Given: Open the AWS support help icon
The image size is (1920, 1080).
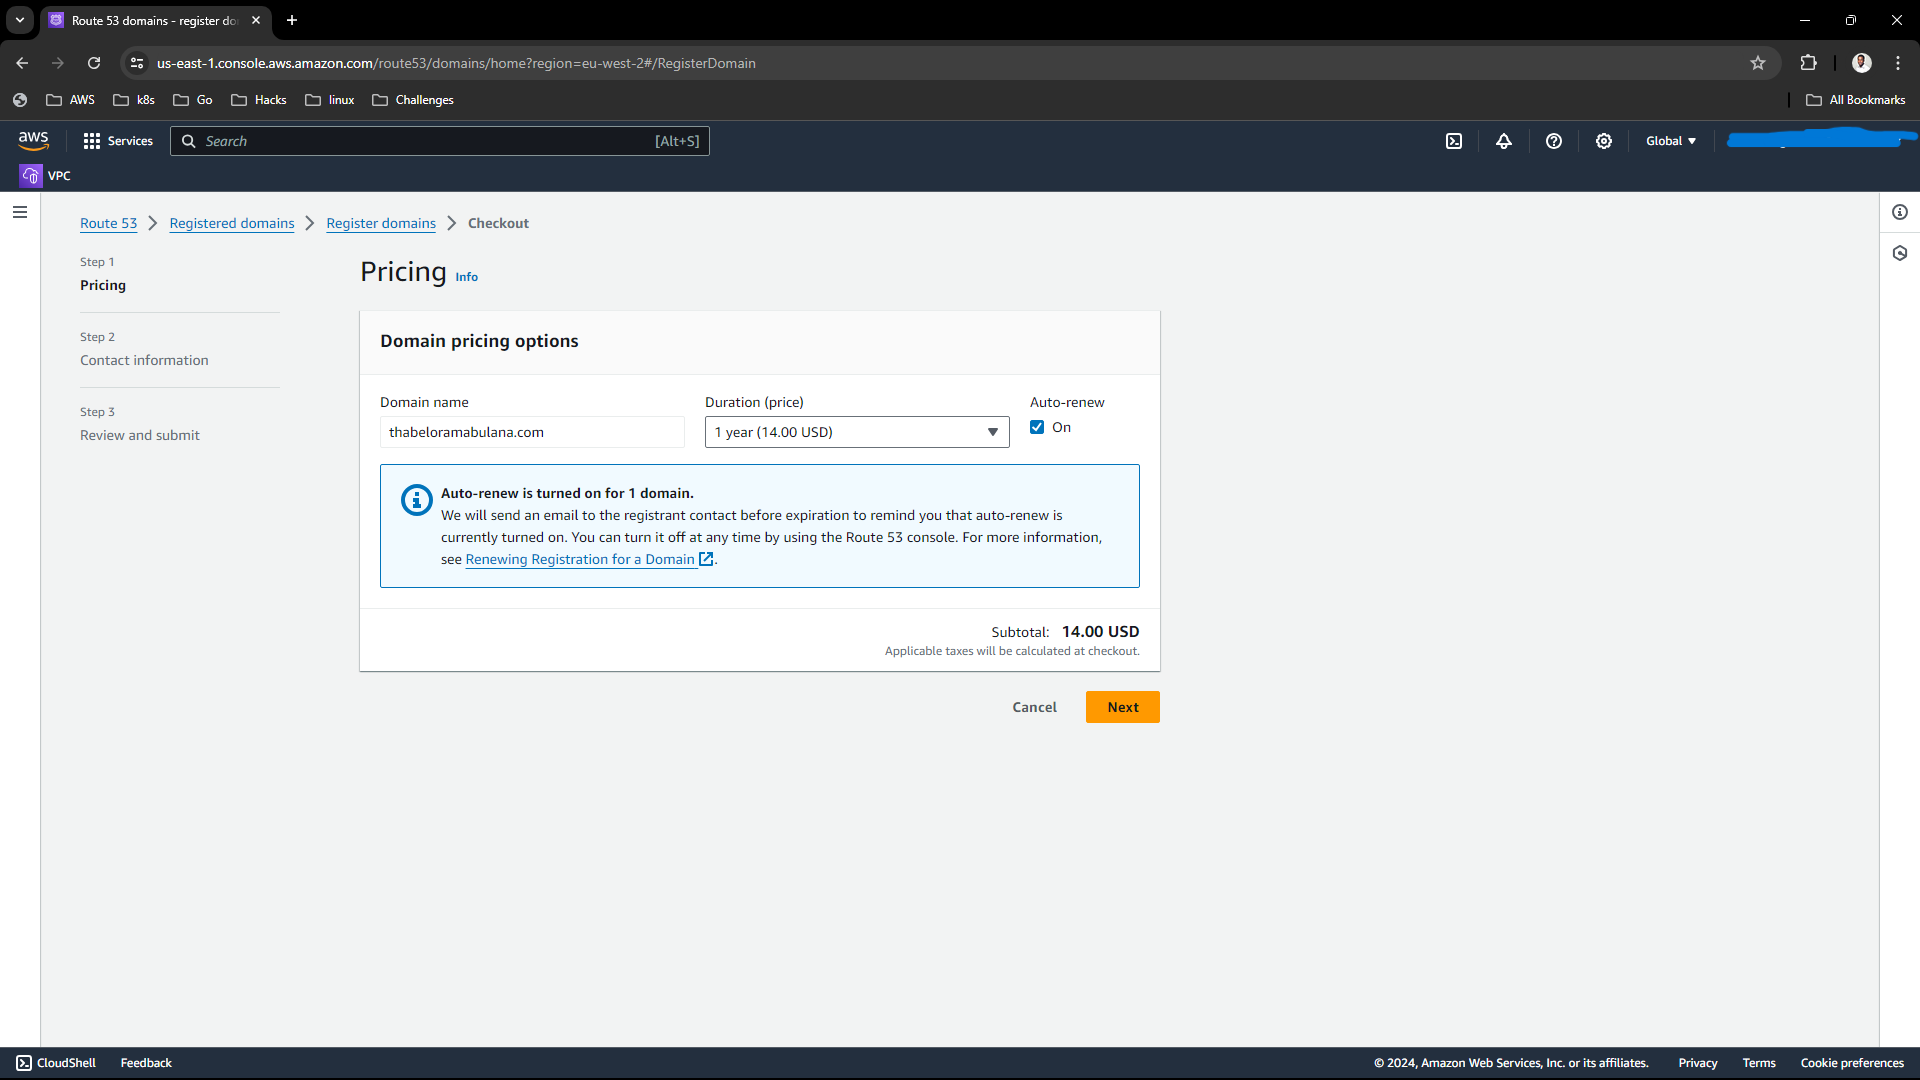Looking at the screenshot, I should pos(1554,141).
